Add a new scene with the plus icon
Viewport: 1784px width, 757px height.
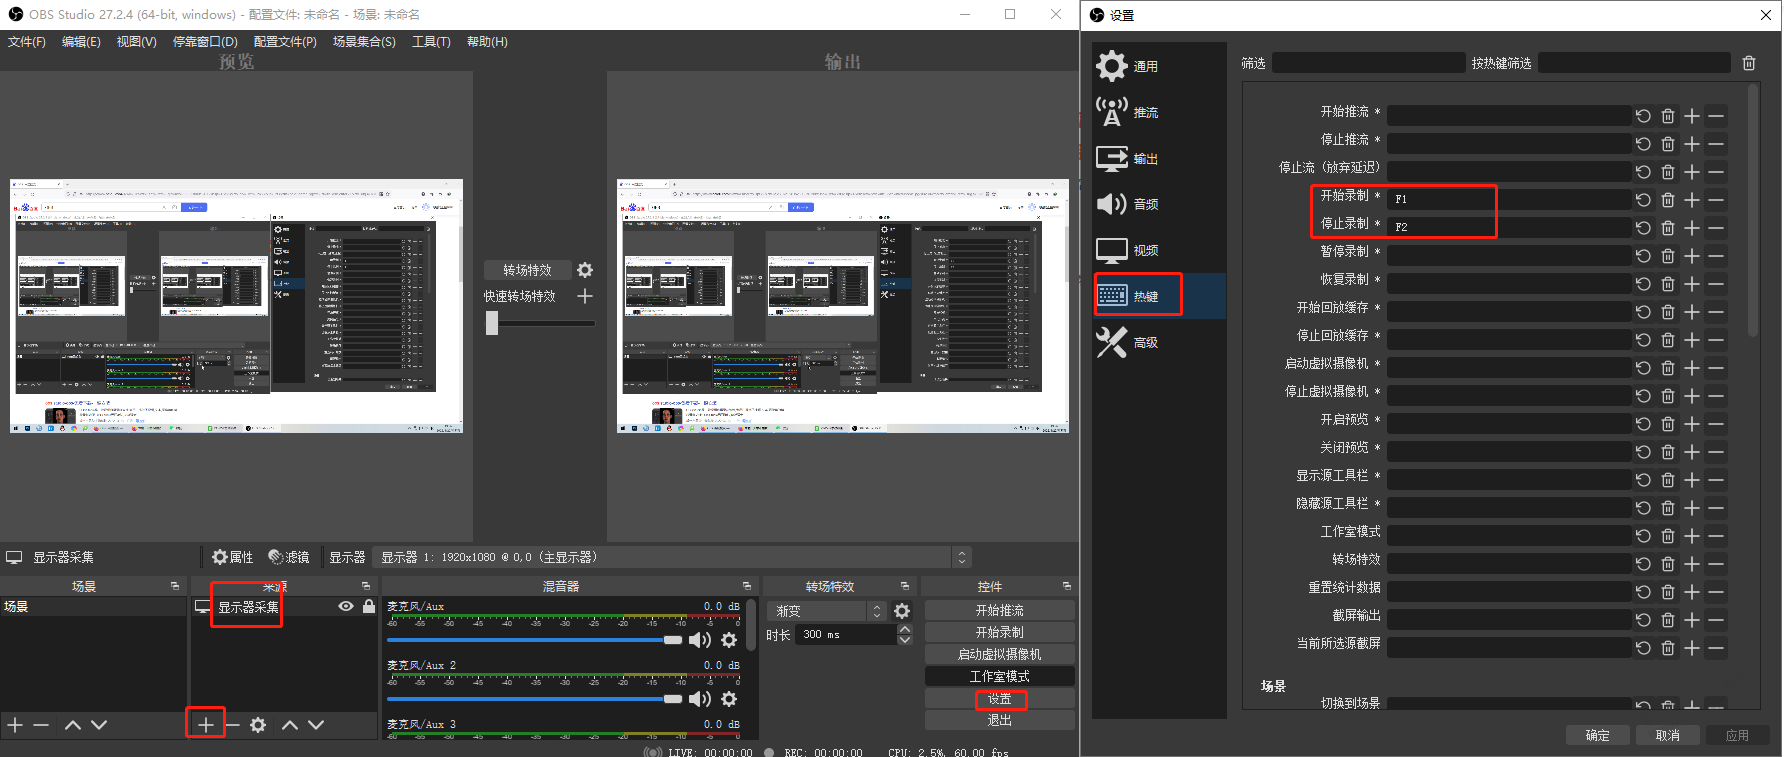coord(15,725)
